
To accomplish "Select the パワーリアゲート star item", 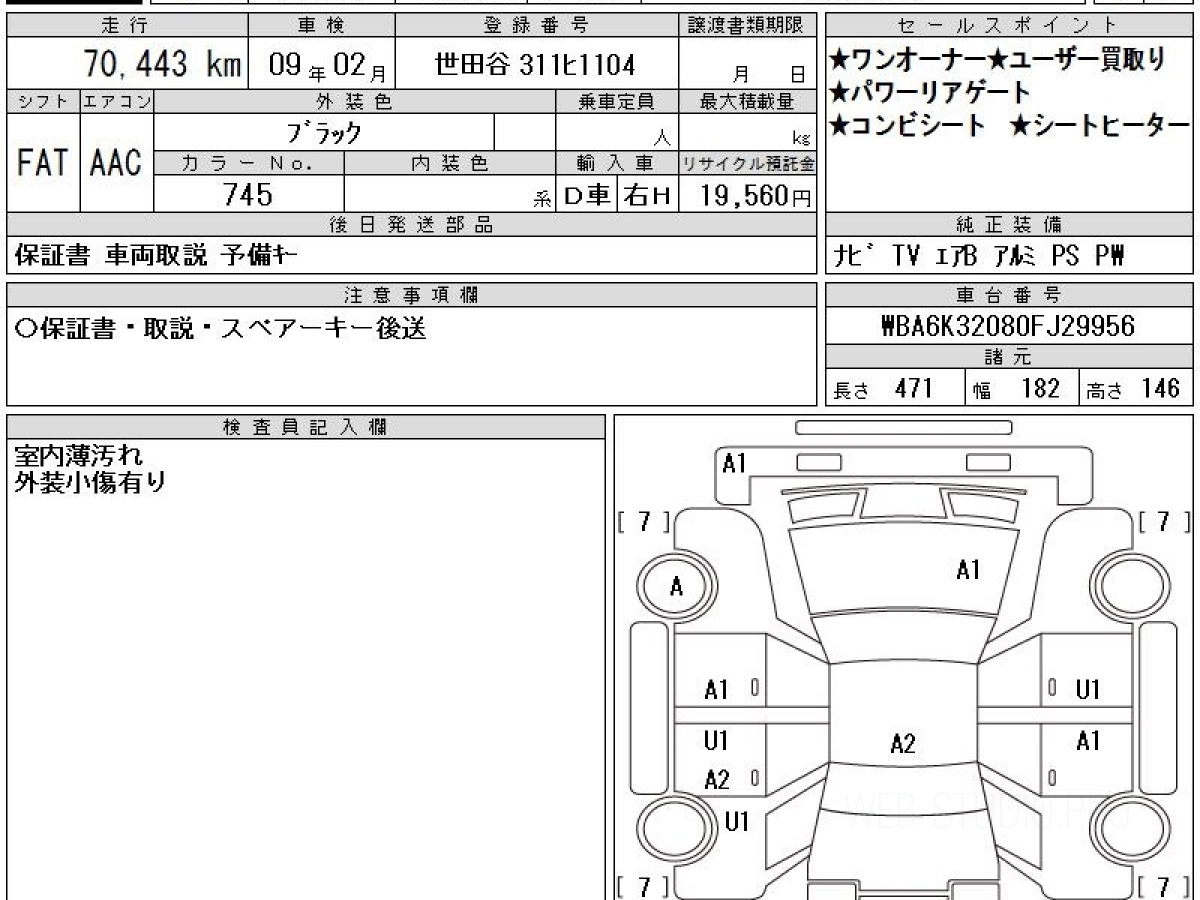I will 930,92.
